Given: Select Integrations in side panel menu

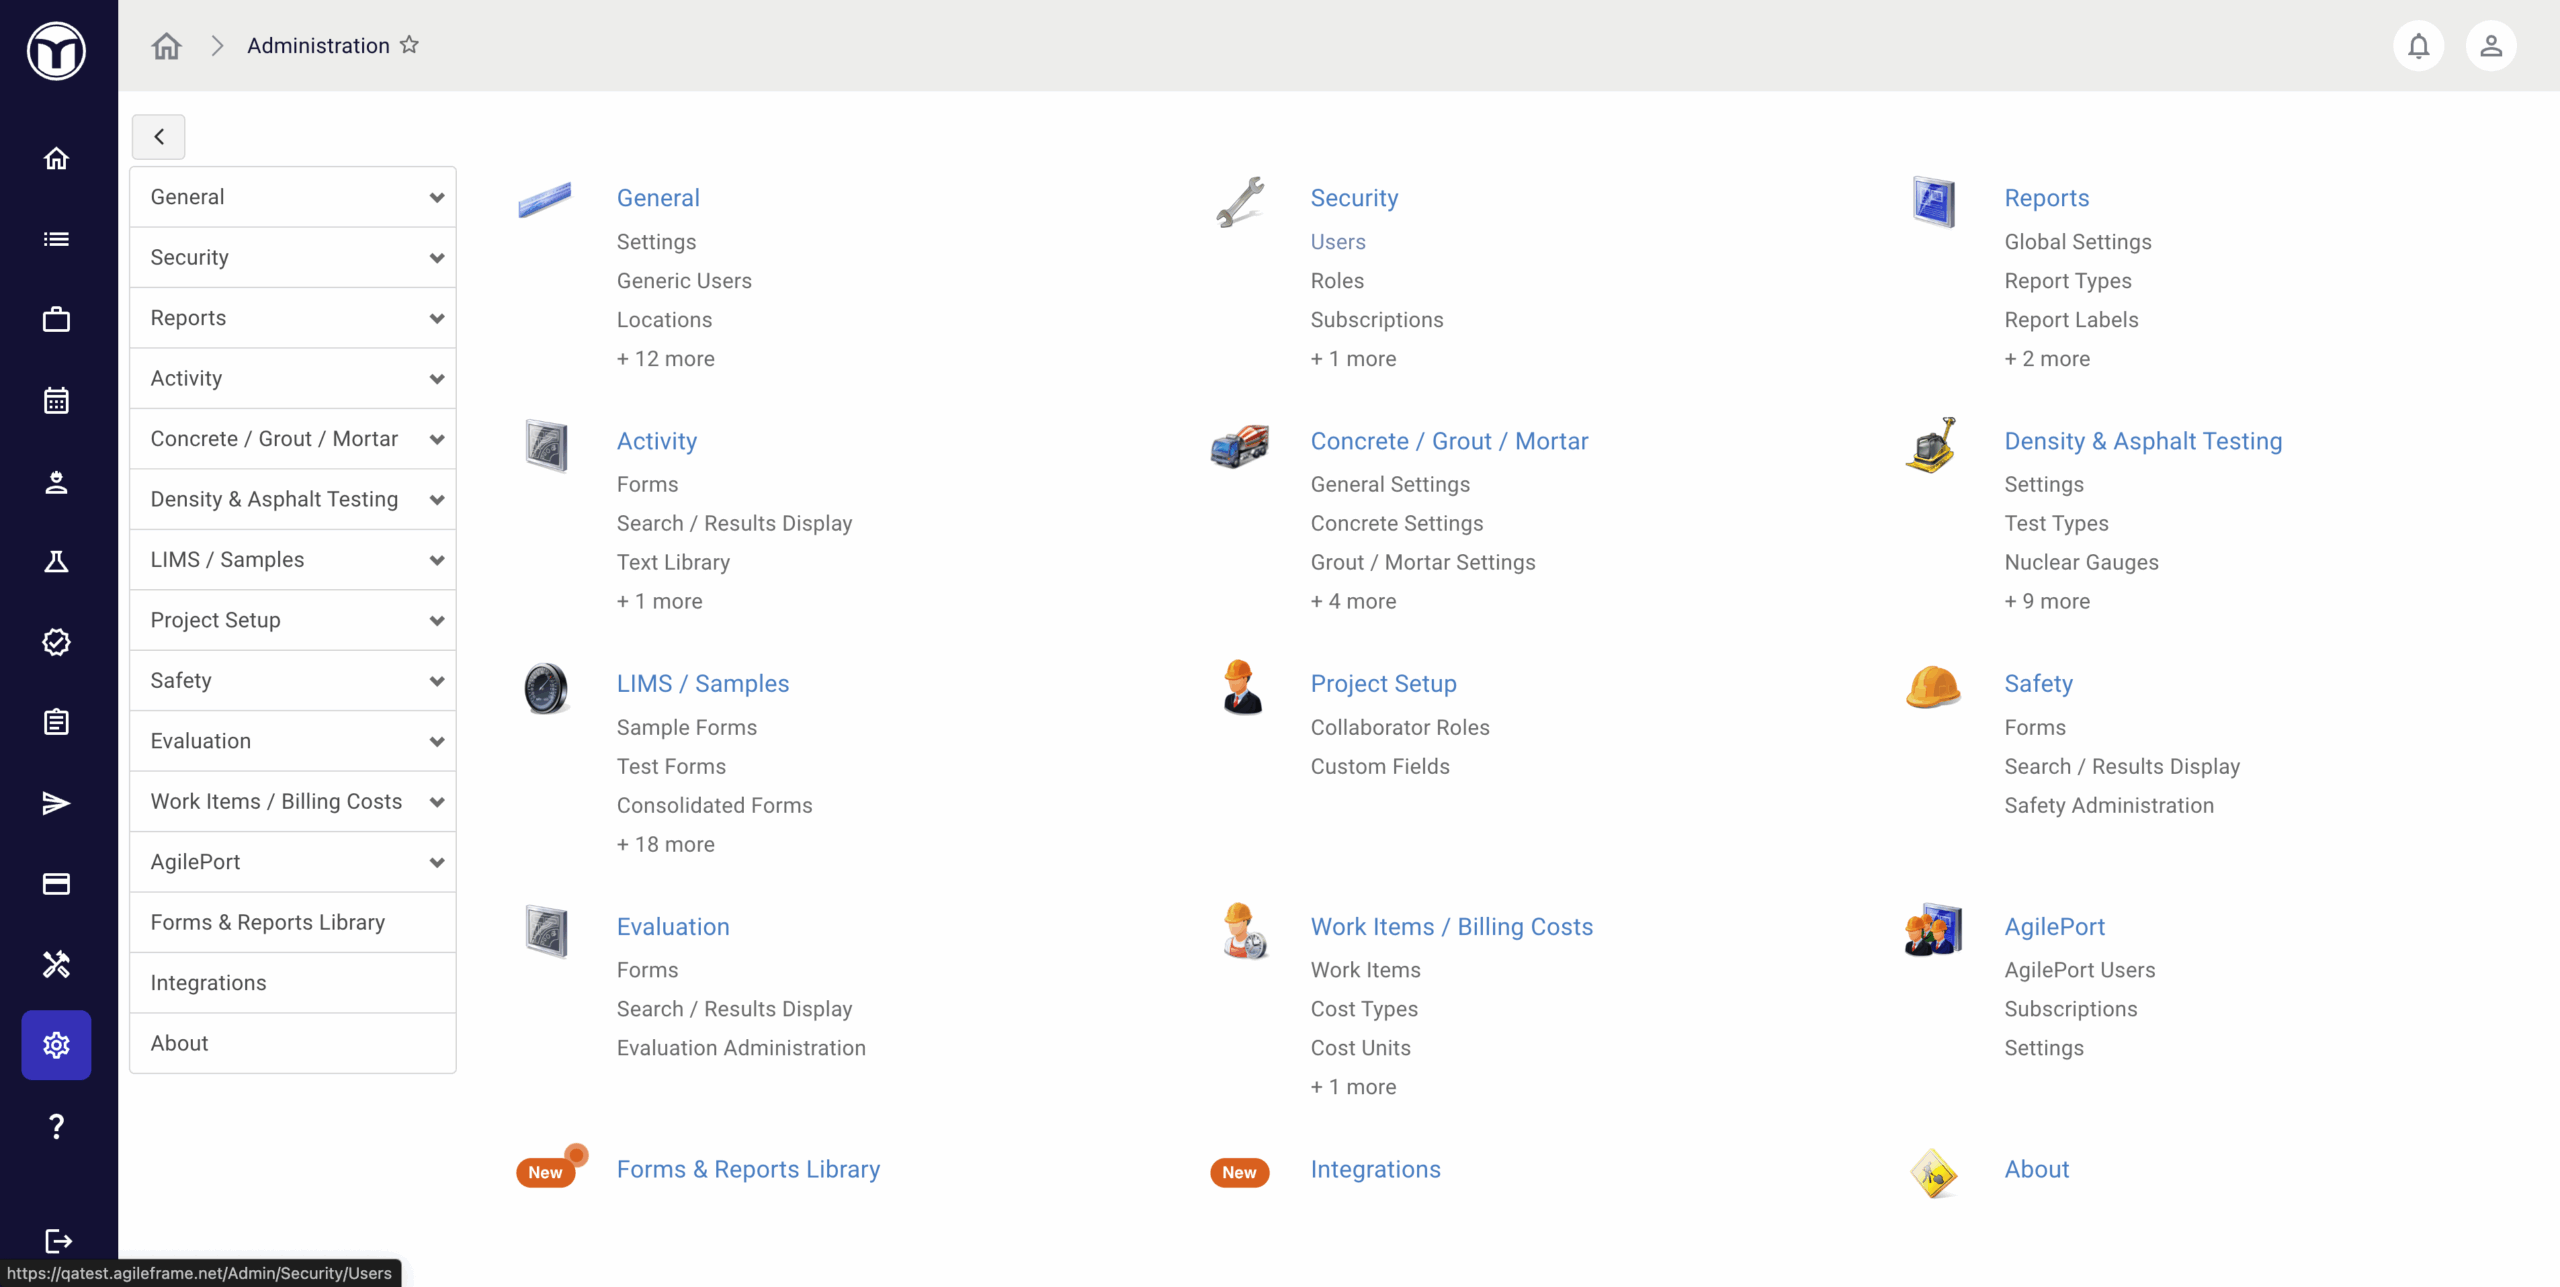Looking at the screenshot, I should coord(208,983).
